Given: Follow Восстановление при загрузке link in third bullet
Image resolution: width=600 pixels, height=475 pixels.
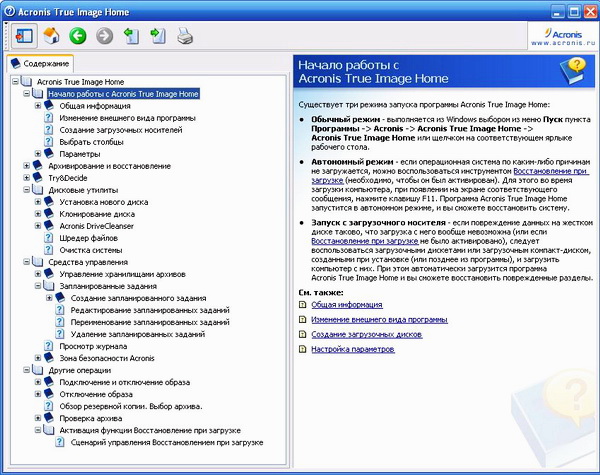Looking at the screenshot, I should click(365, 241).
